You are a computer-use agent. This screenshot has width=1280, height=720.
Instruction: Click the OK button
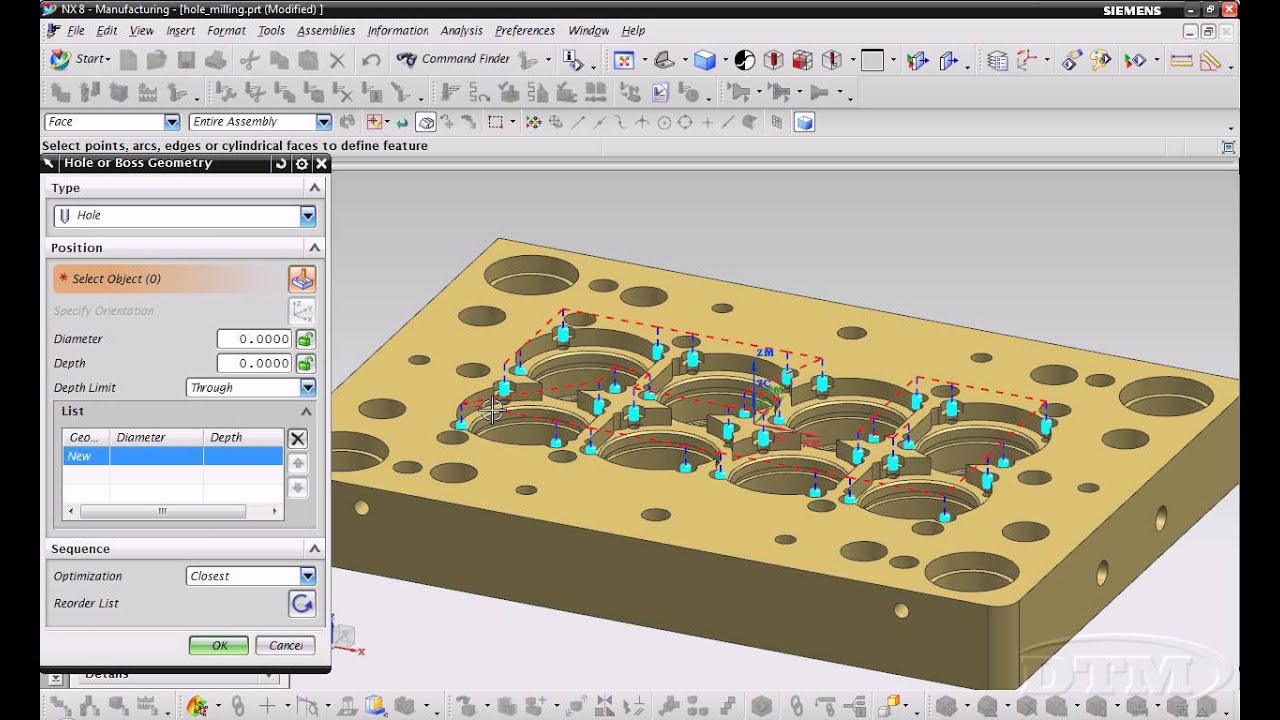[x=219, y=645]
